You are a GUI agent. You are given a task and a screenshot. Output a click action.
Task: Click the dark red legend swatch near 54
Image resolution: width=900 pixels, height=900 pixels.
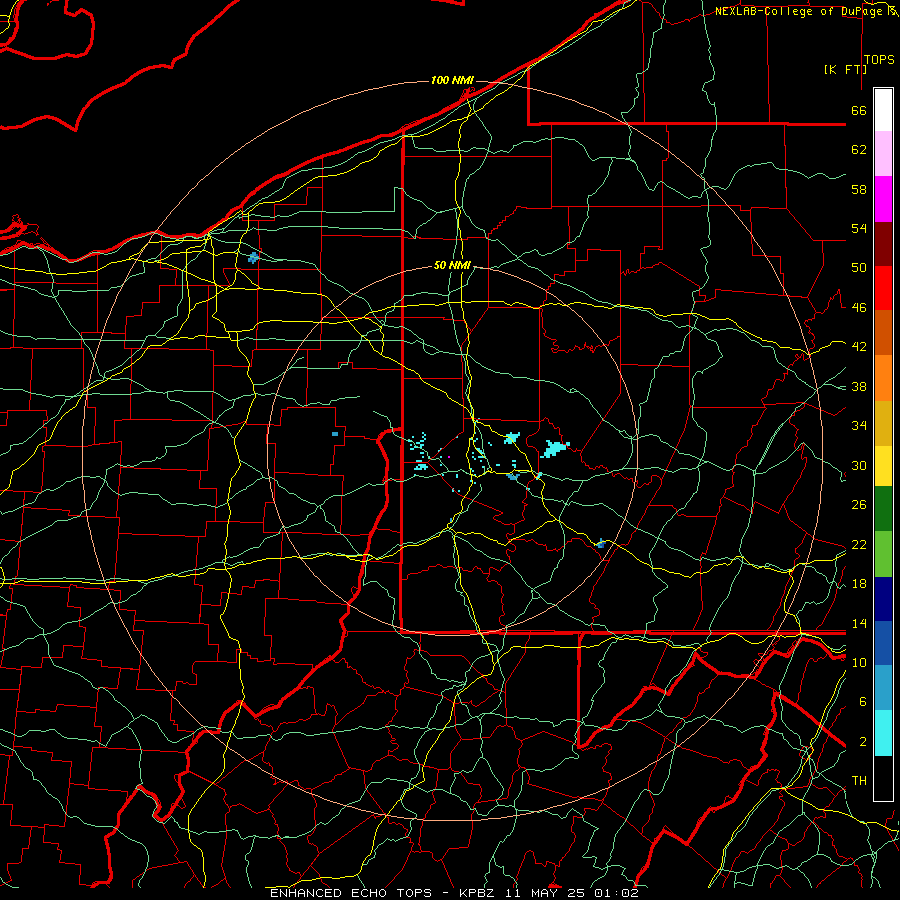883,244
